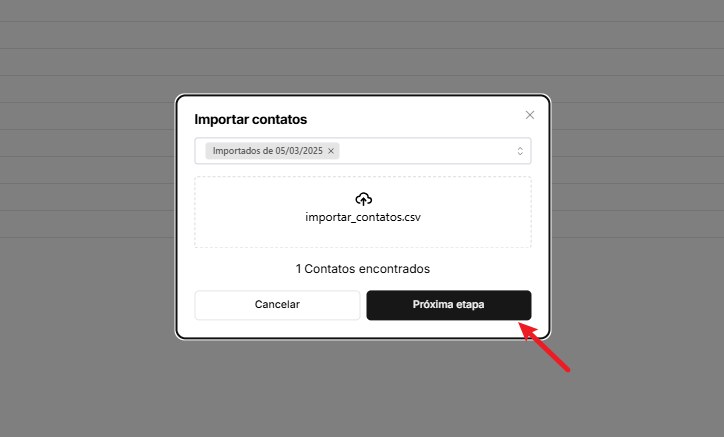The image size is (724, 437).
Task: Click the Importar contatos dialog title
Action: click(x=251, y=119)
